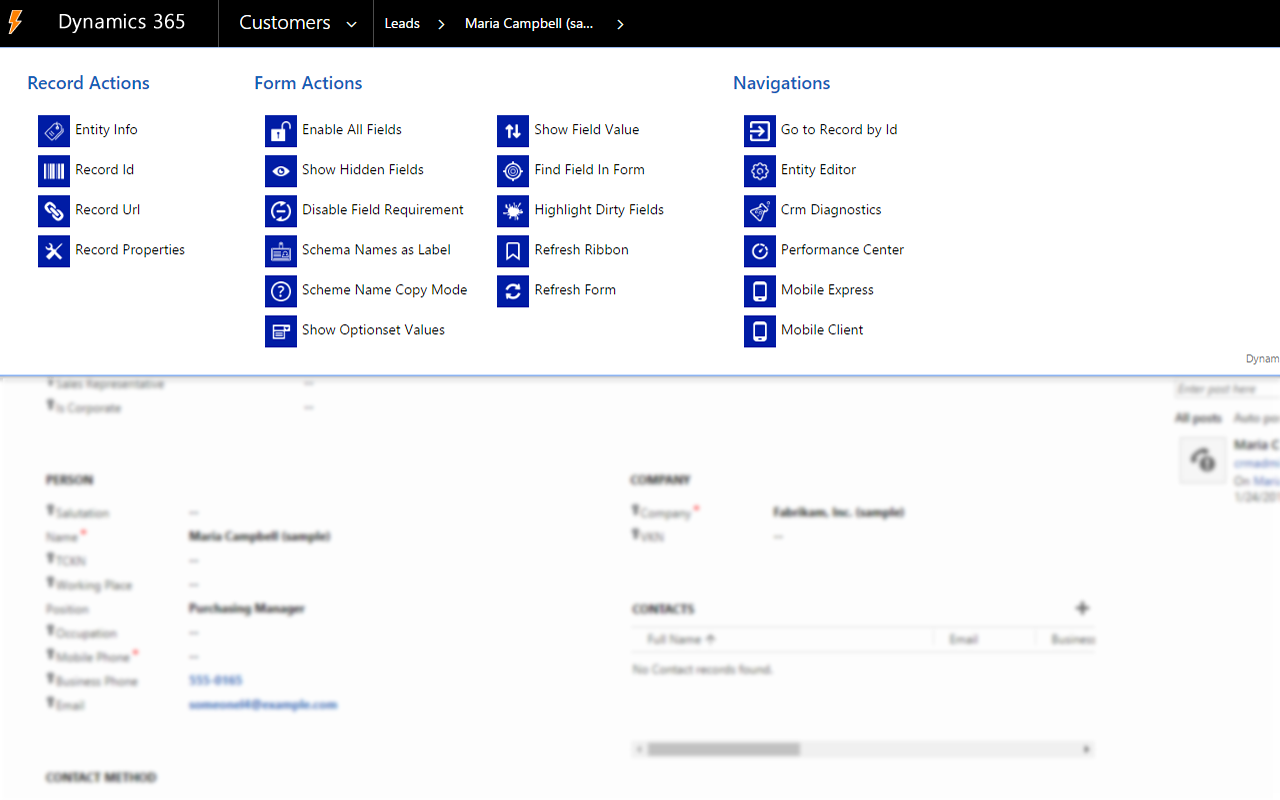Click Dynamics 365 in the top bar
Screen dimensions: 1280x800
(121, 23)
